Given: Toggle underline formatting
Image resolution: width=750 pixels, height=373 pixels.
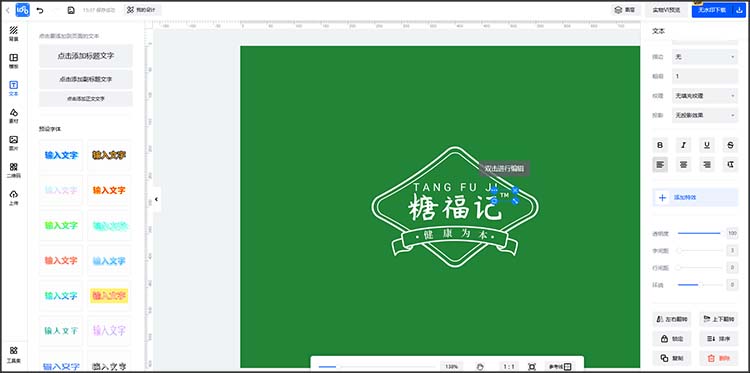Looking at the screenshot, I should pyautogui.click(x=707, y=145).
